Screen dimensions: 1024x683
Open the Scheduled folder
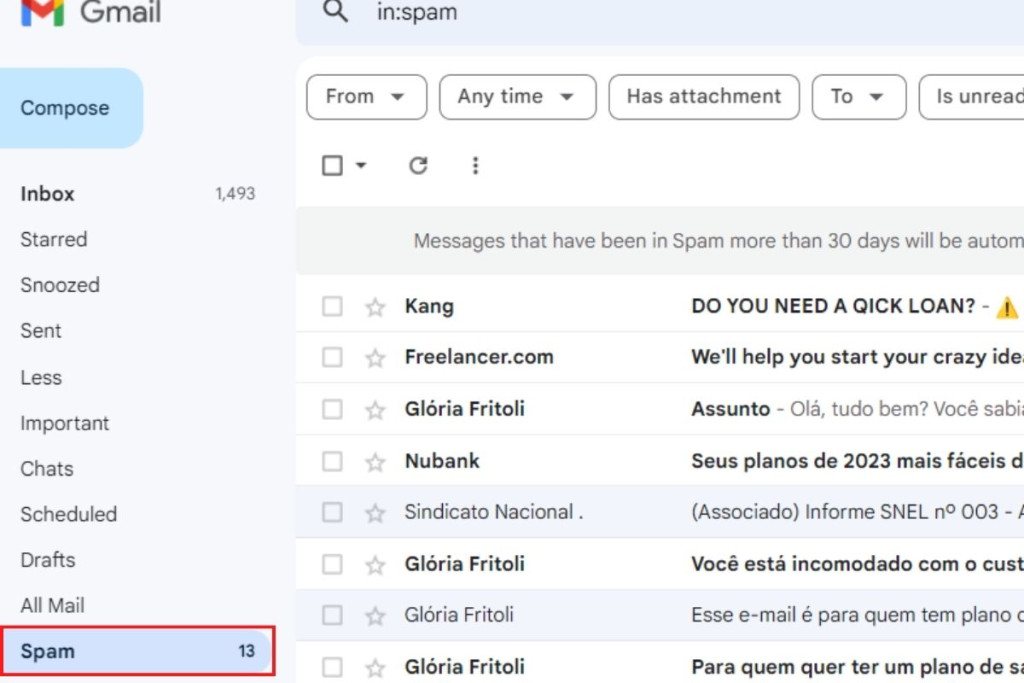pos(137,515)
